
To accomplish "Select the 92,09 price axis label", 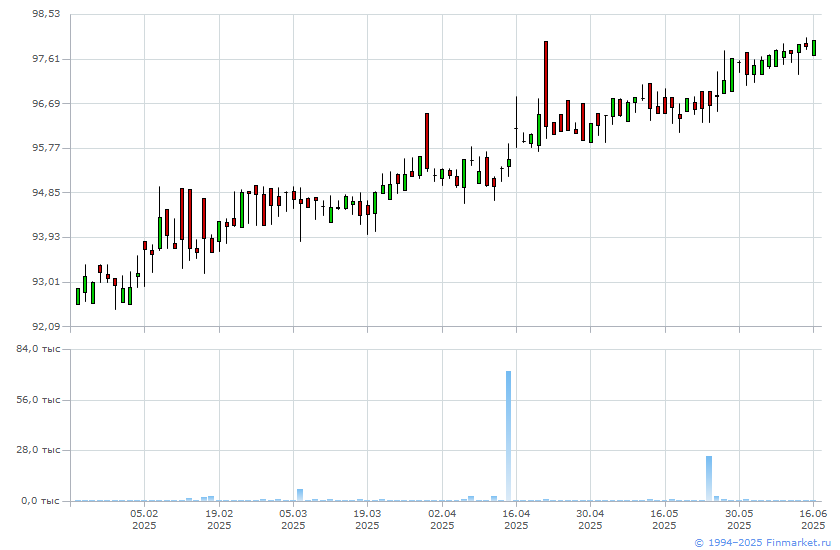I will point(47,326).
